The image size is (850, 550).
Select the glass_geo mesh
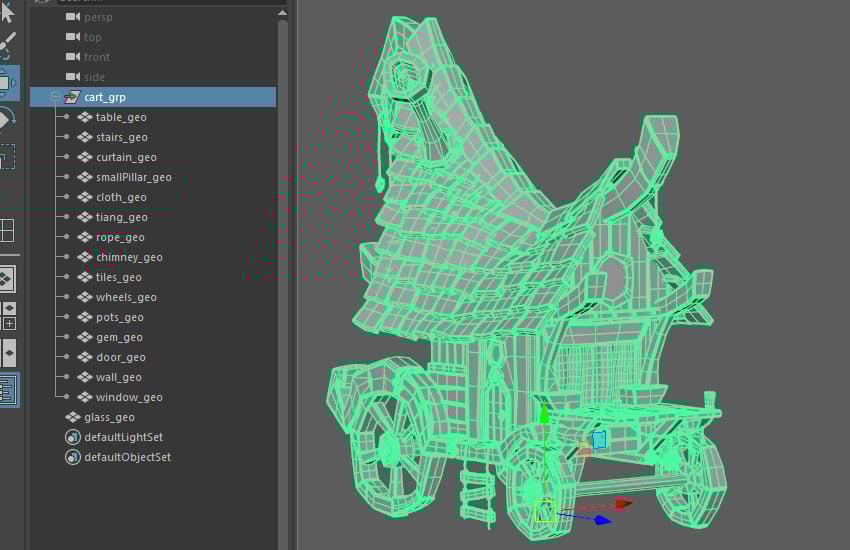click(x=109, y=417)
